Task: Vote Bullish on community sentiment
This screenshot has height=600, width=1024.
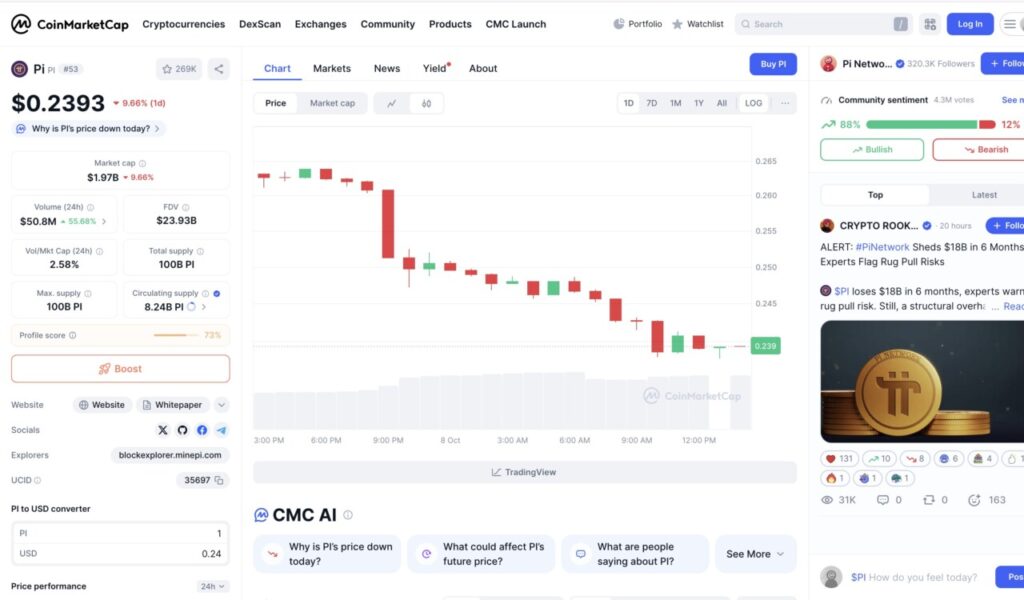Action: pos(872,150)
